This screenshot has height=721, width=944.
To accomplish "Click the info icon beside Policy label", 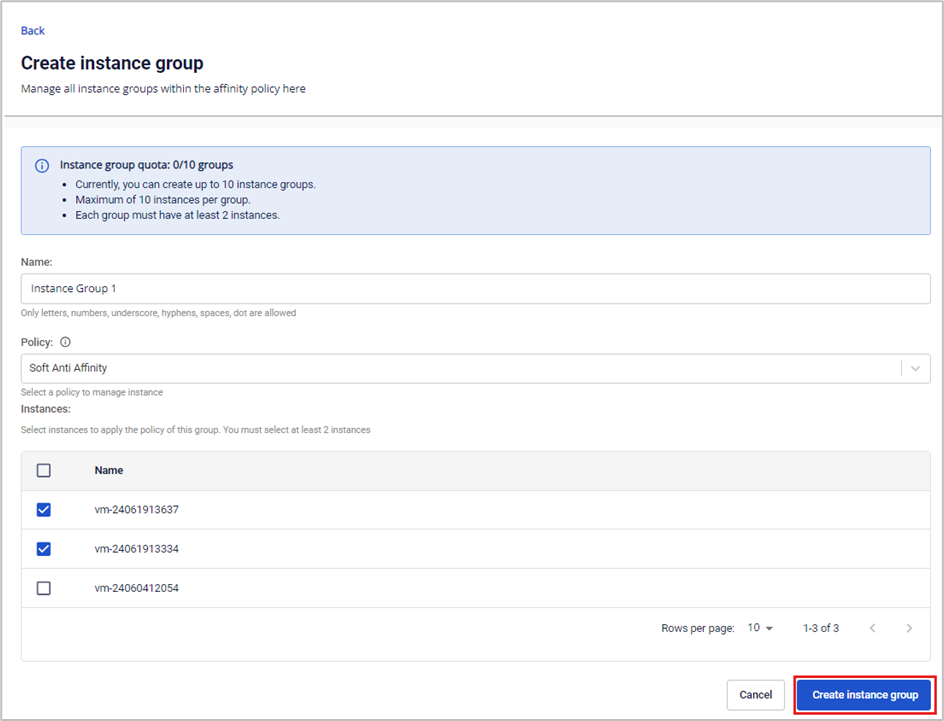I will tap(66, 342).
